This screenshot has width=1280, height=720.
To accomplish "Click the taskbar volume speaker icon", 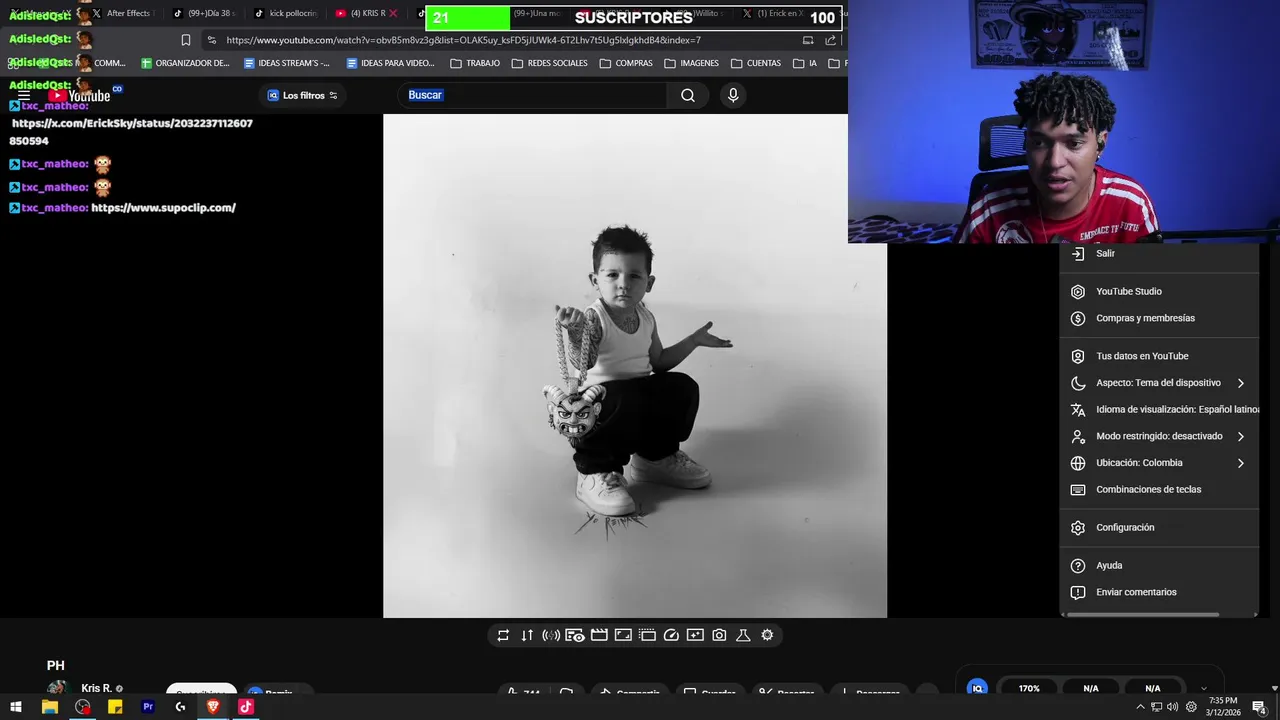I will point(1172,707).
